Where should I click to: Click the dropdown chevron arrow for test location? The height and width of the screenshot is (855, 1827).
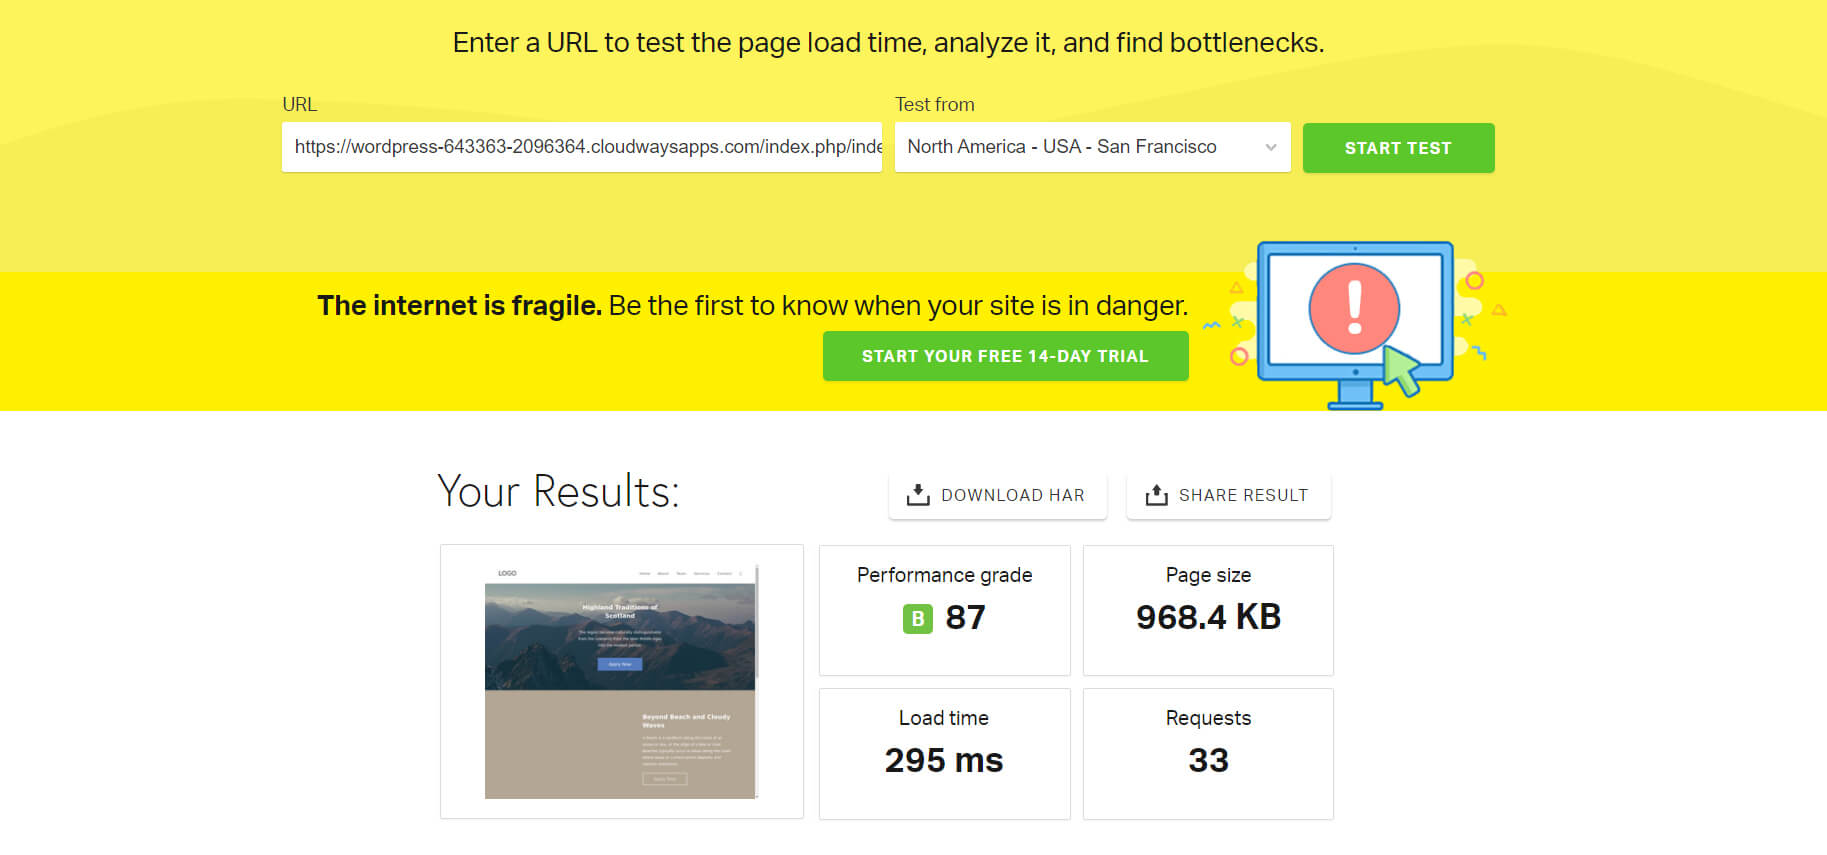[x=1270, y=147]
